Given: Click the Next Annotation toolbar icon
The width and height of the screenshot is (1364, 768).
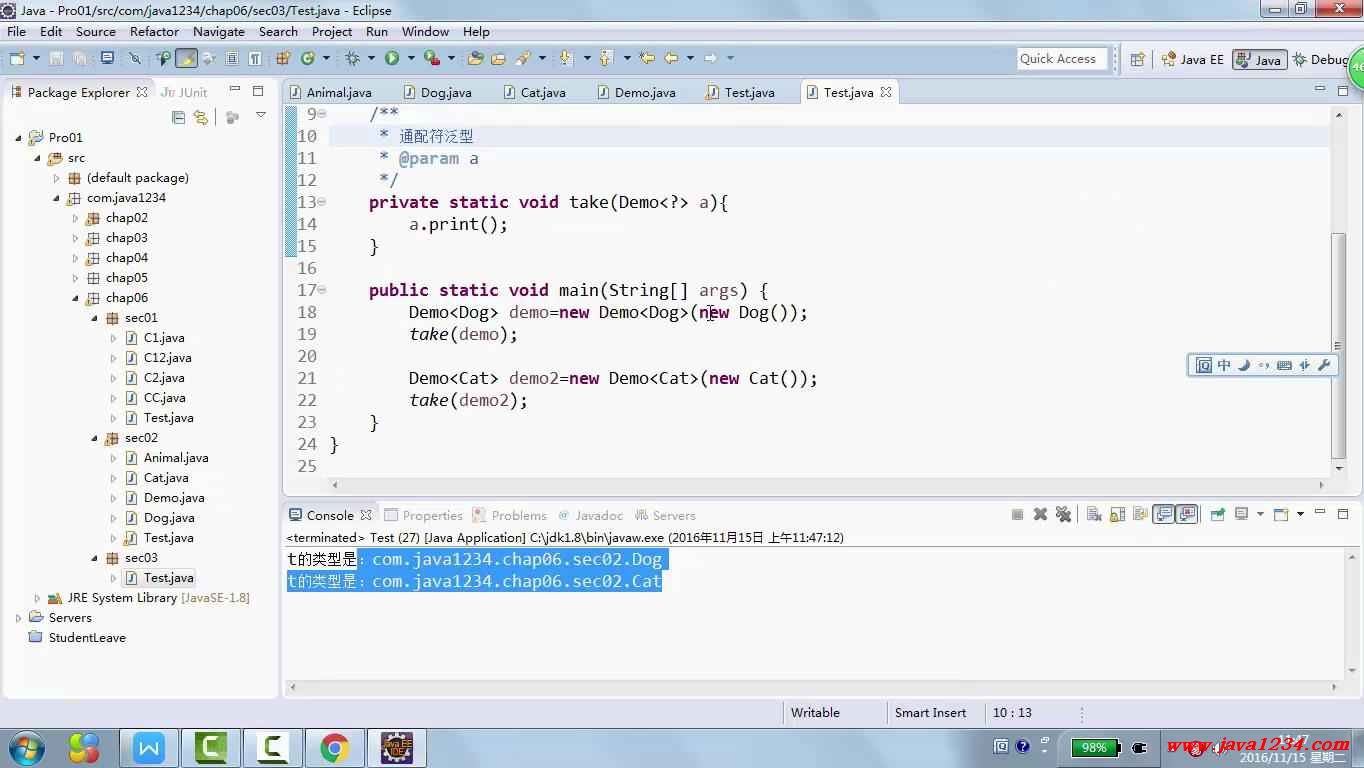Looking at the screenshot, I should click(x=566, y=59).
